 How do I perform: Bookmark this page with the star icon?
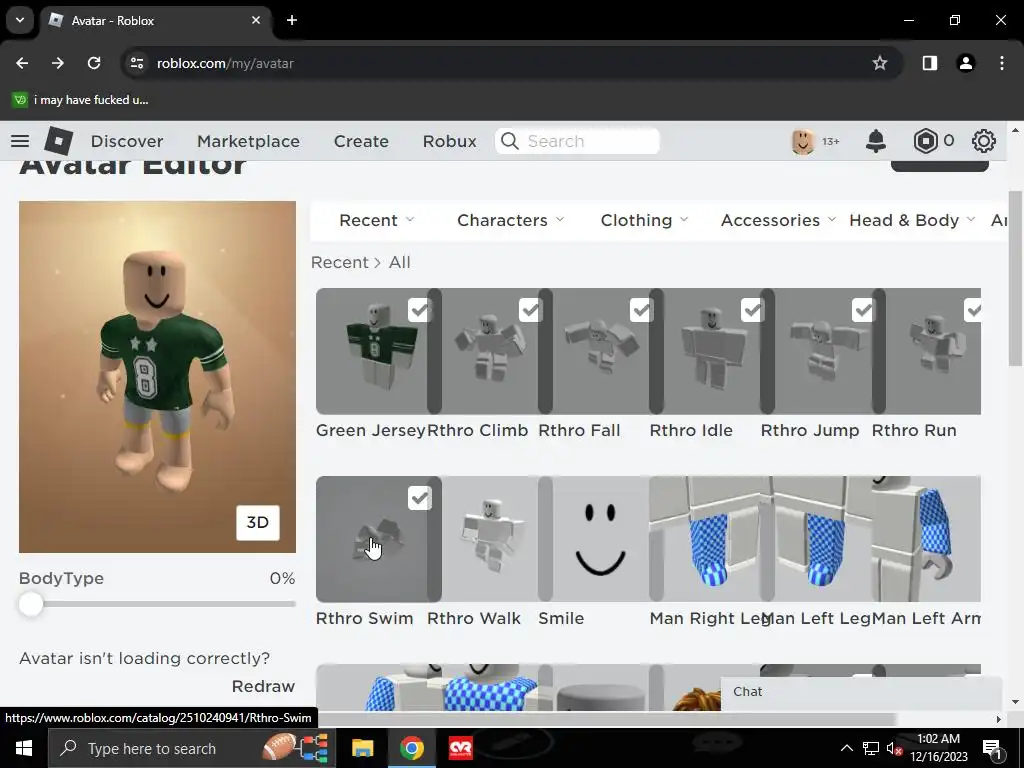880,63
